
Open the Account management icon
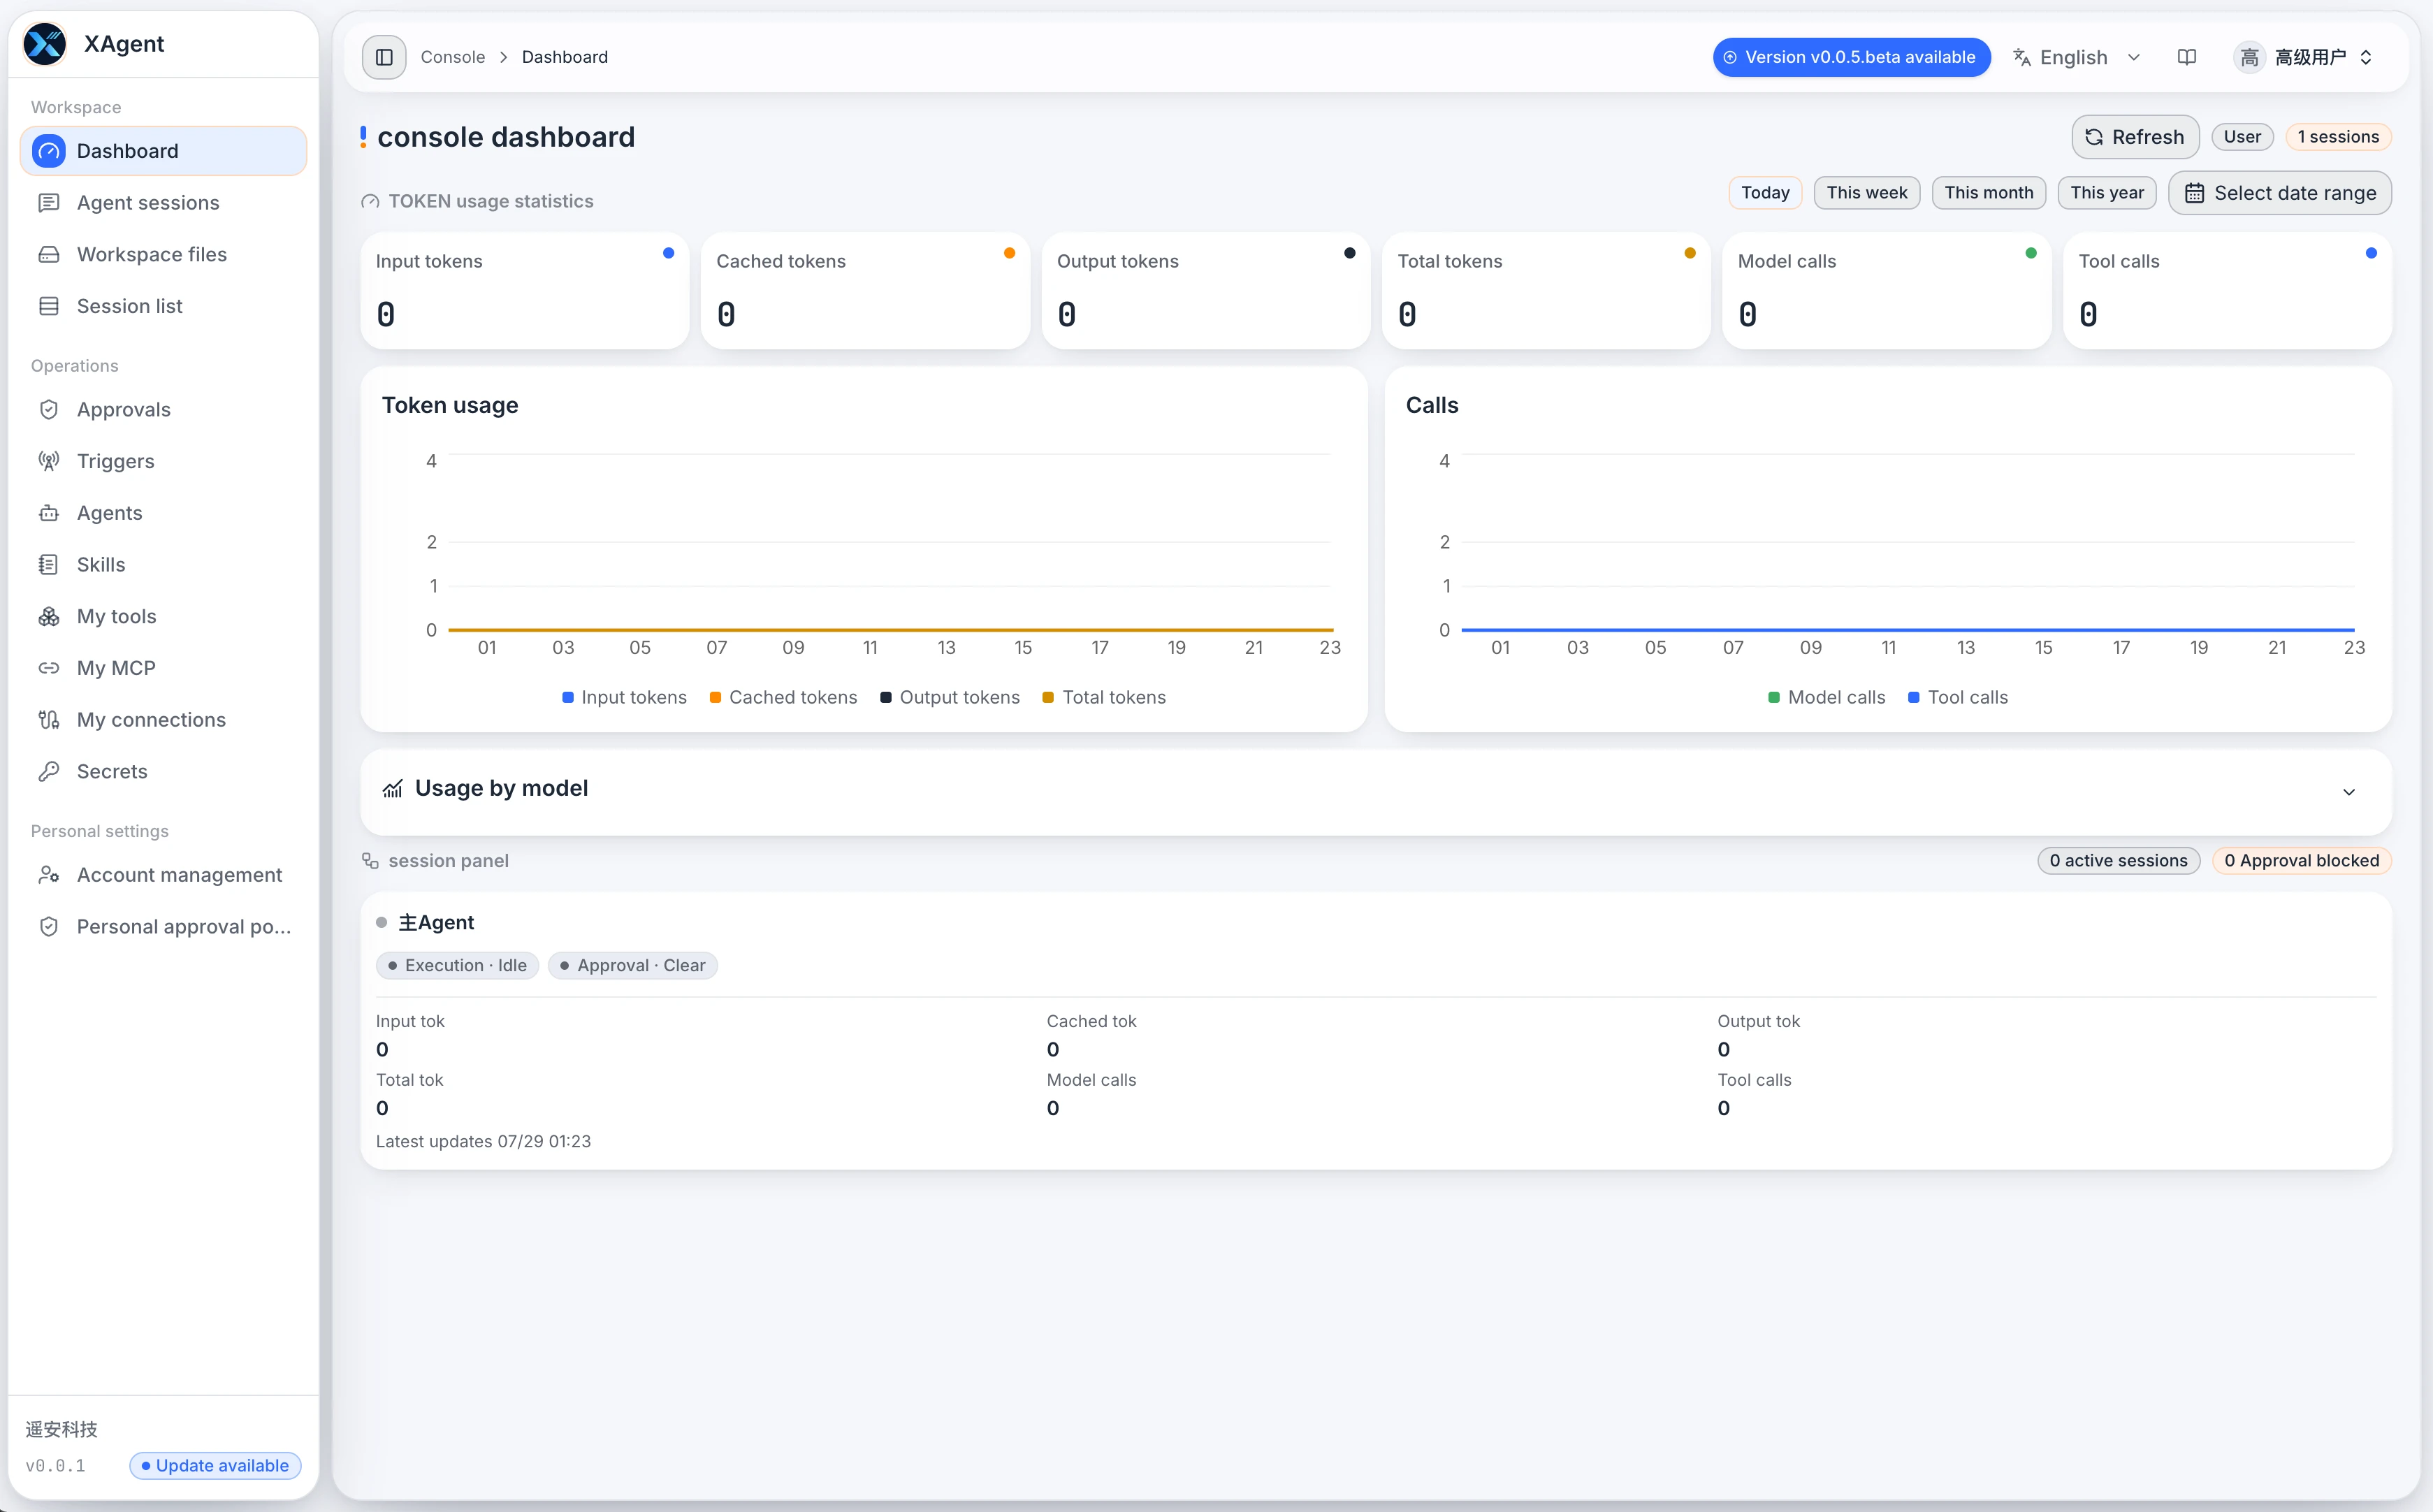tap(48, 875)
